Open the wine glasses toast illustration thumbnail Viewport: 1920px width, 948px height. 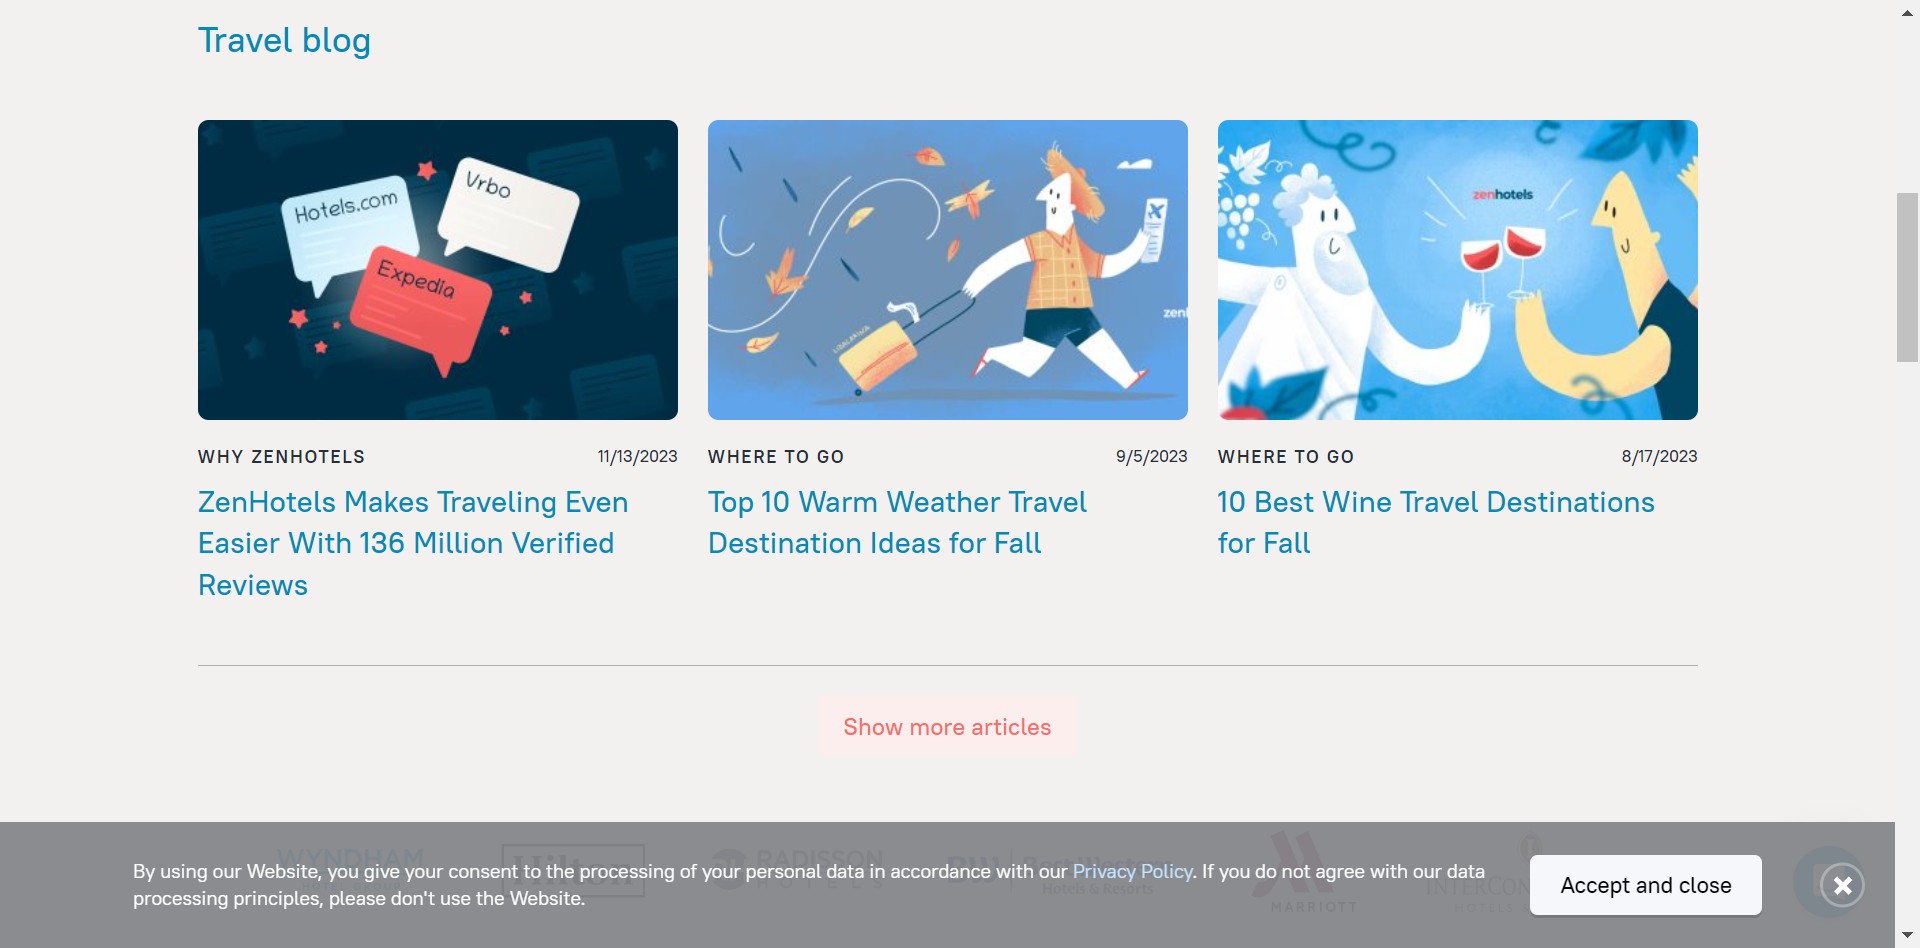click(x=1458, y=270)
